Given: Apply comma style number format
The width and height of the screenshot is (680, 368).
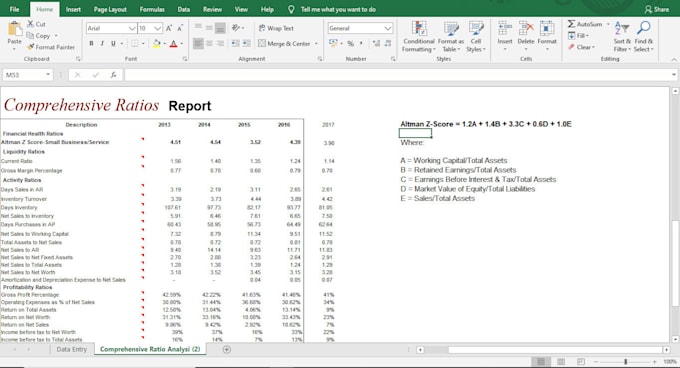Looking at the screenshot, I should (x=361, y=43).
